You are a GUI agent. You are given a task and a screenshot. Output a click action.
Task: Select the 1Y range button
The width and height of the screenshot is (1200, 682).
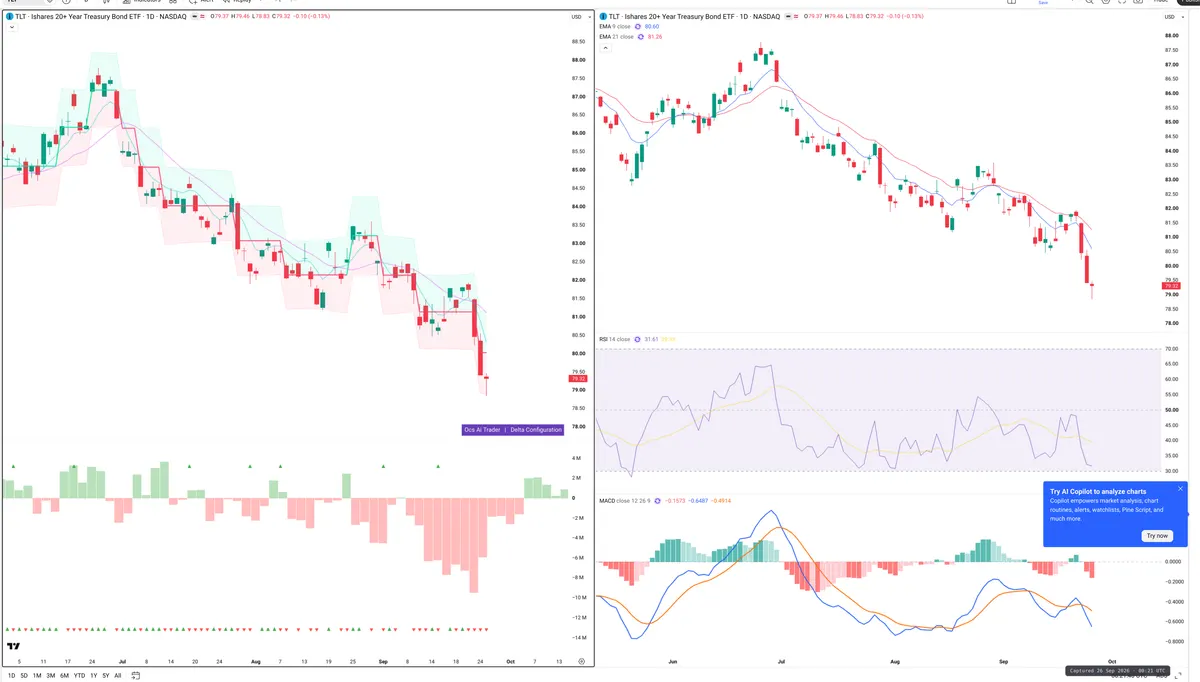pos(93,675)
